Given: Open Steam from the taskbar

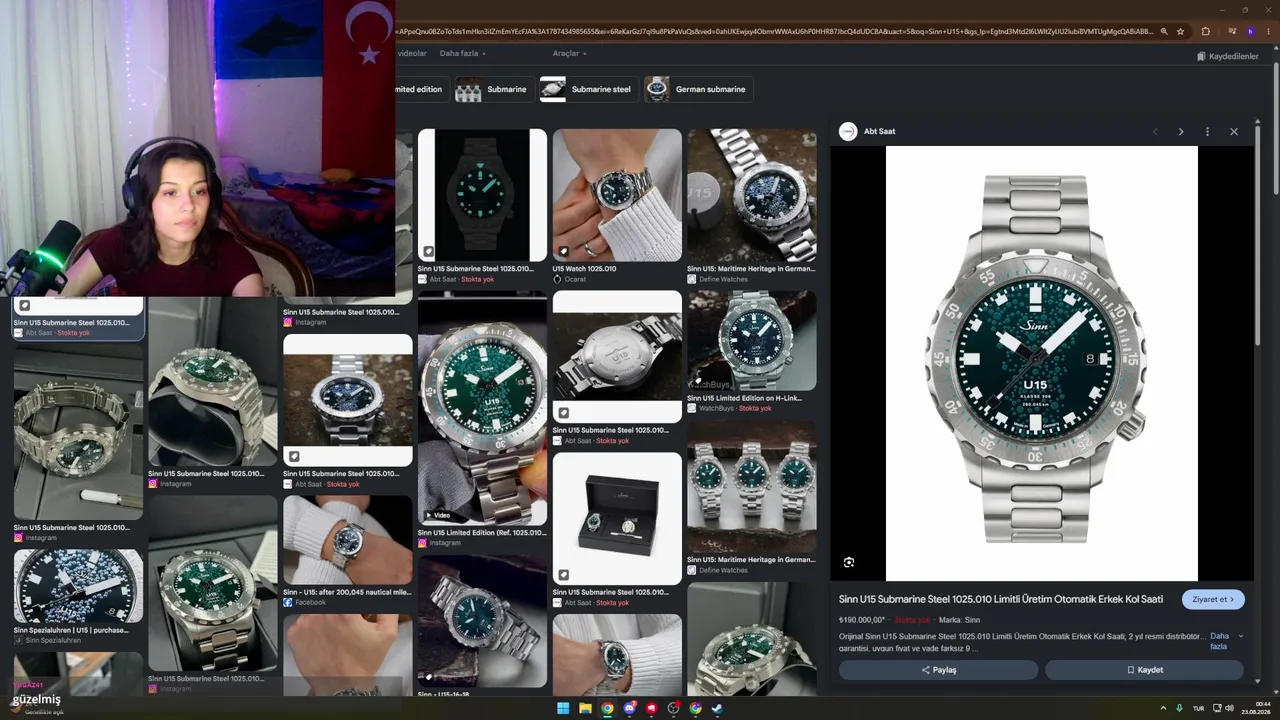Looking at the screenshot, I should point(717,708).
